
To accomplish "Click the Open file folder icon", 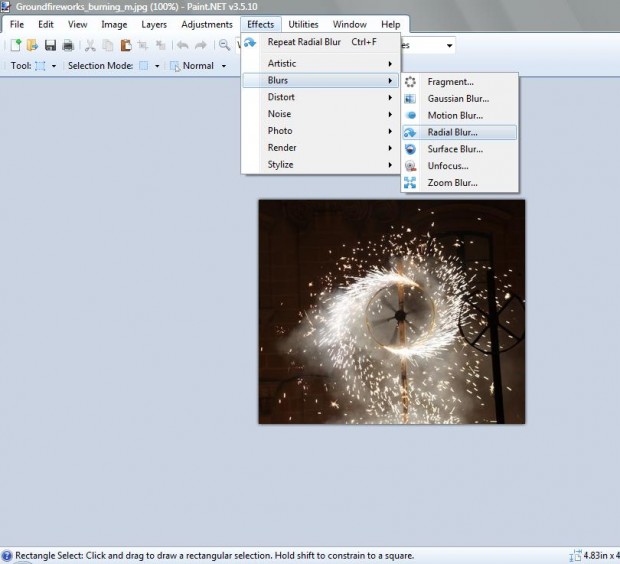I will (32, 45).
